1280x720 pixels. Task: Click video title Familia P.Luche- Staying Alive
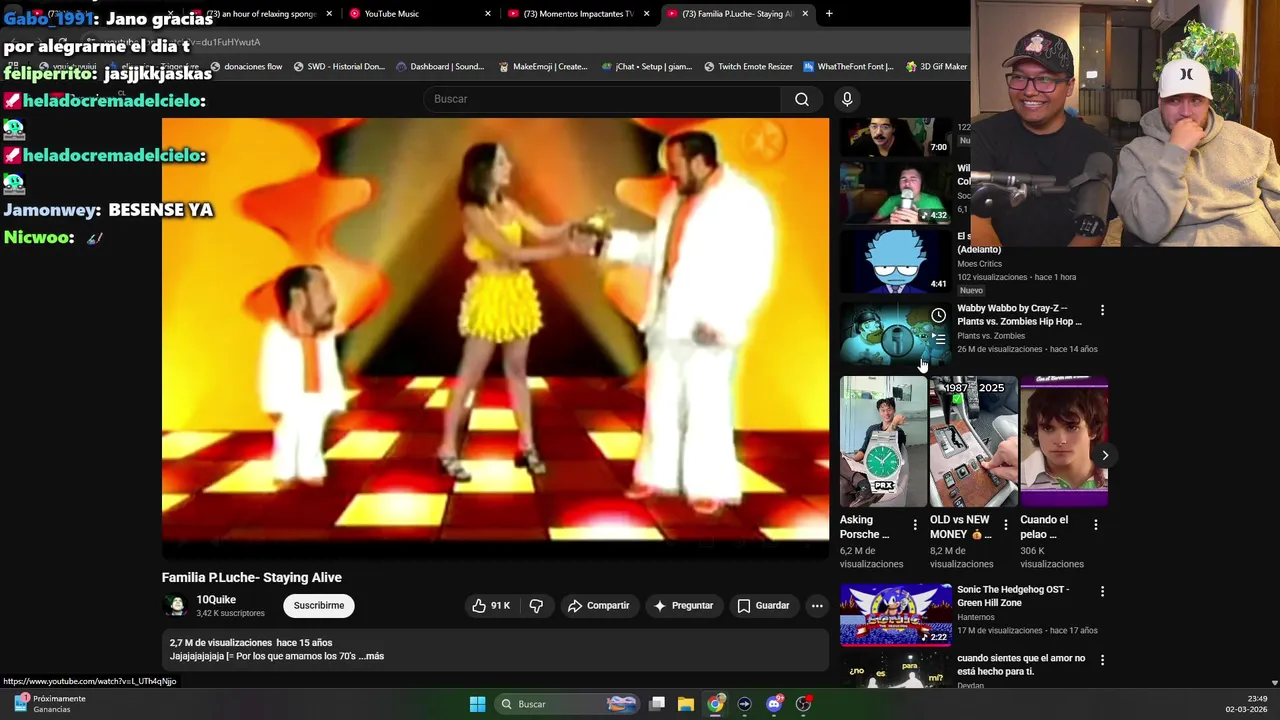[252, 577]
